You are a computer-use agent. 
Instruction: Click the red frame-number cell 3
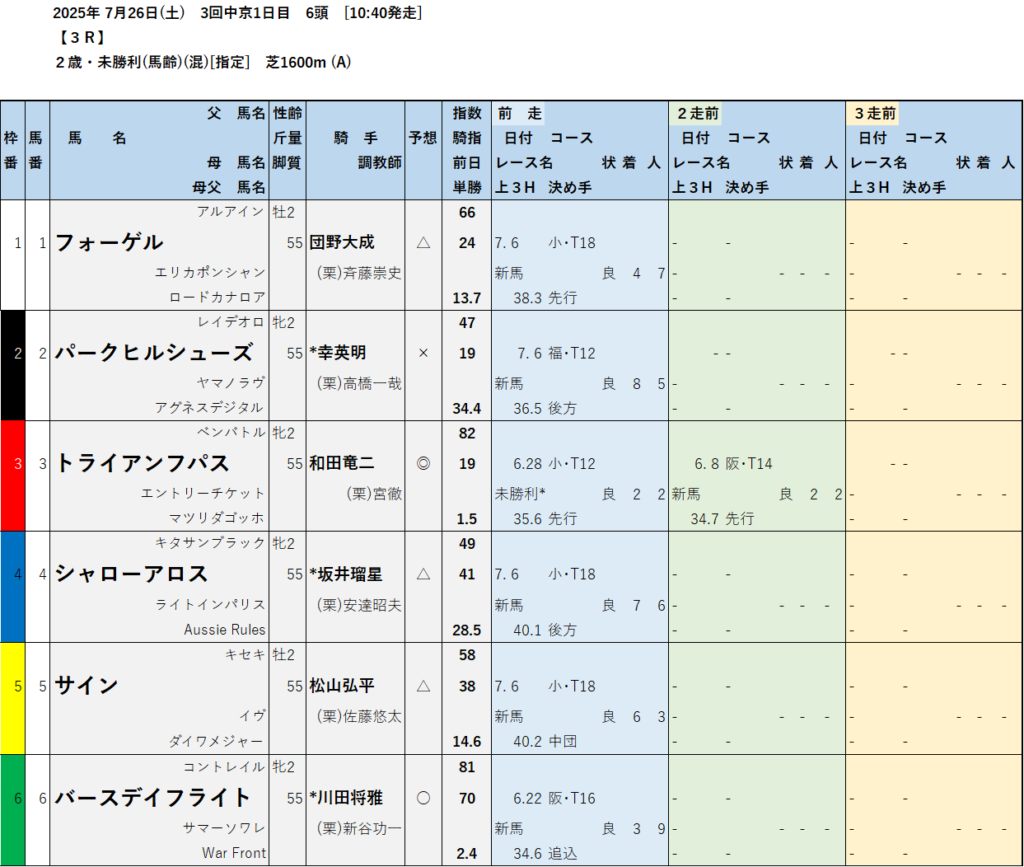(13, 476)
